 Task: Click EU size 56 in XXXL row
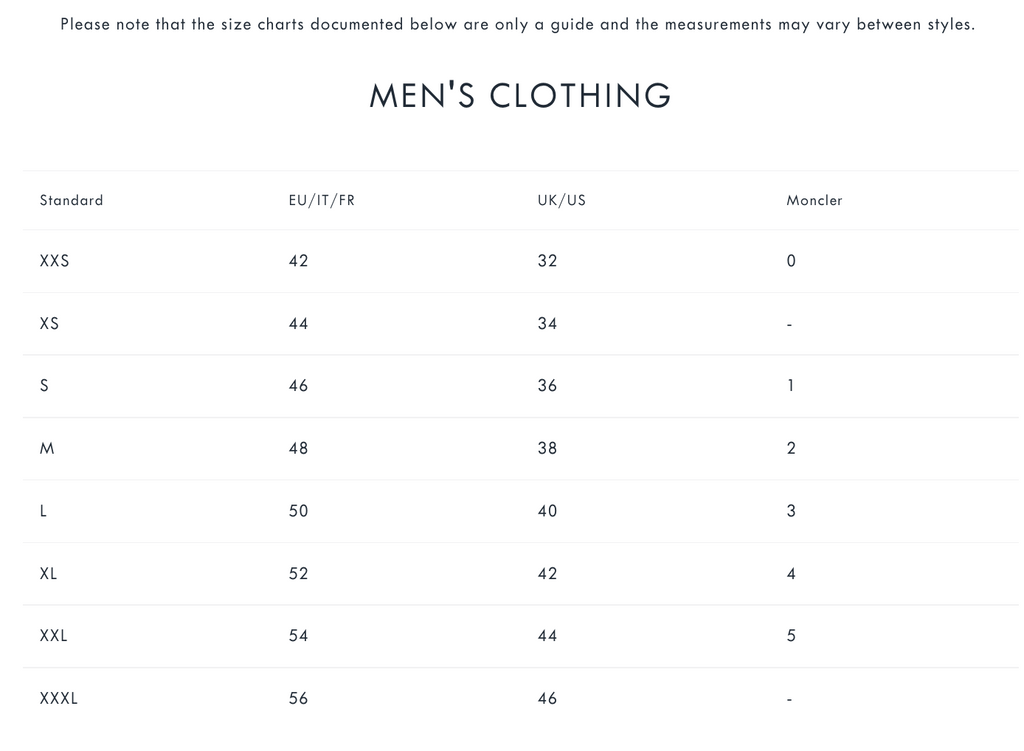298,698
